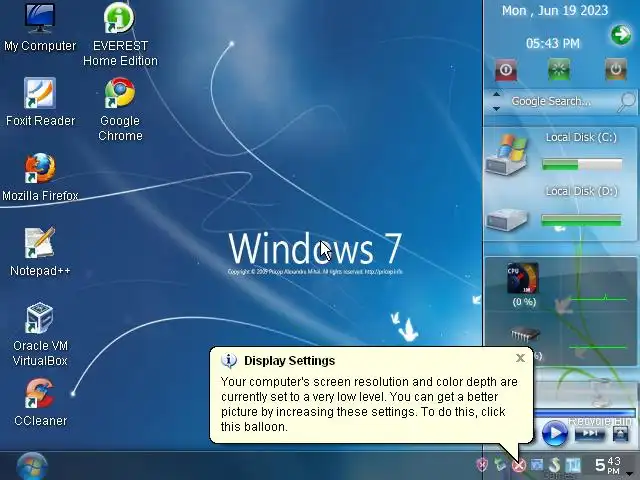Launch Google Chrome from the desktop

pyautogui.click(x=120, y=109)
